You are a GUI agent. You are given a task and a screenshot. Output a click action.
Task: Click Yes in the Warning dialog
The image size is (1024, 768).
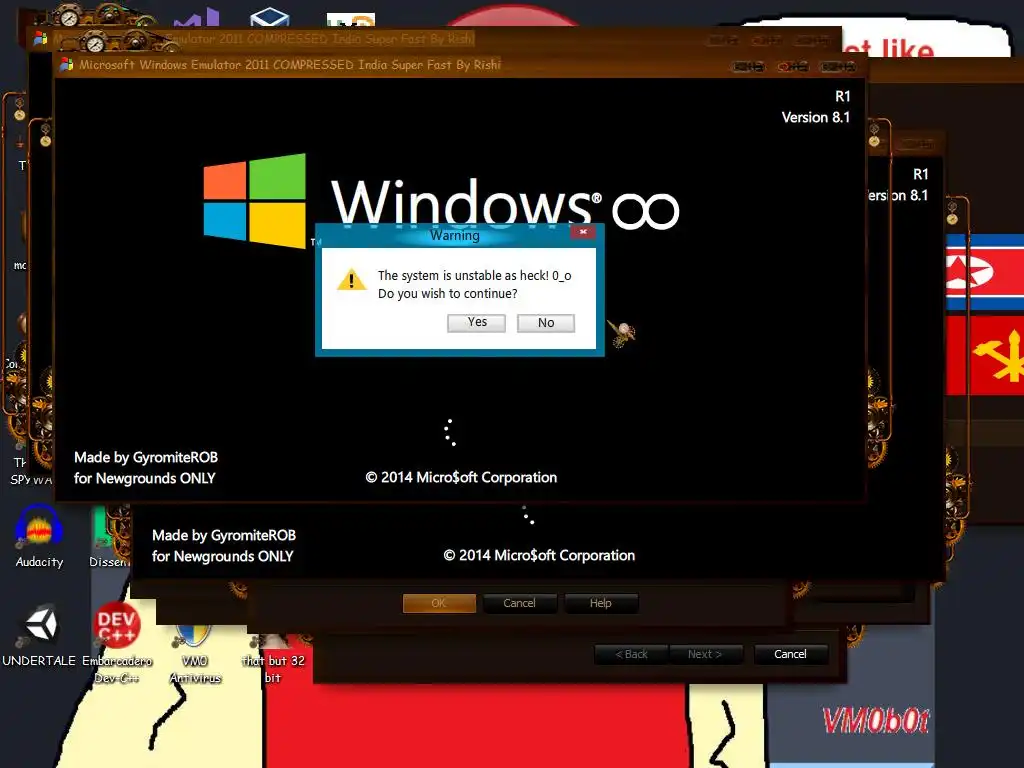(476, 323)
